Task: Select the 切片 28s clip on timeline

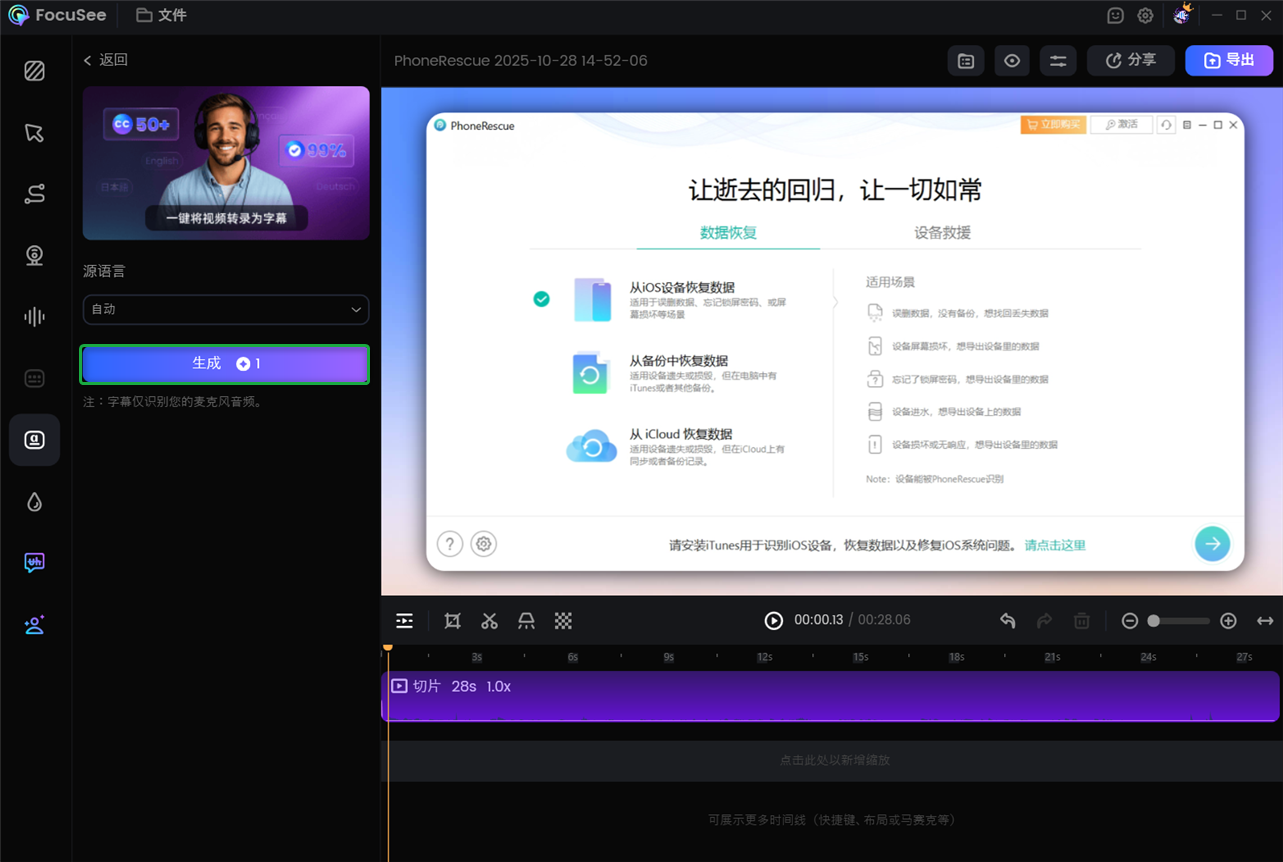Action: click(830, 696)
